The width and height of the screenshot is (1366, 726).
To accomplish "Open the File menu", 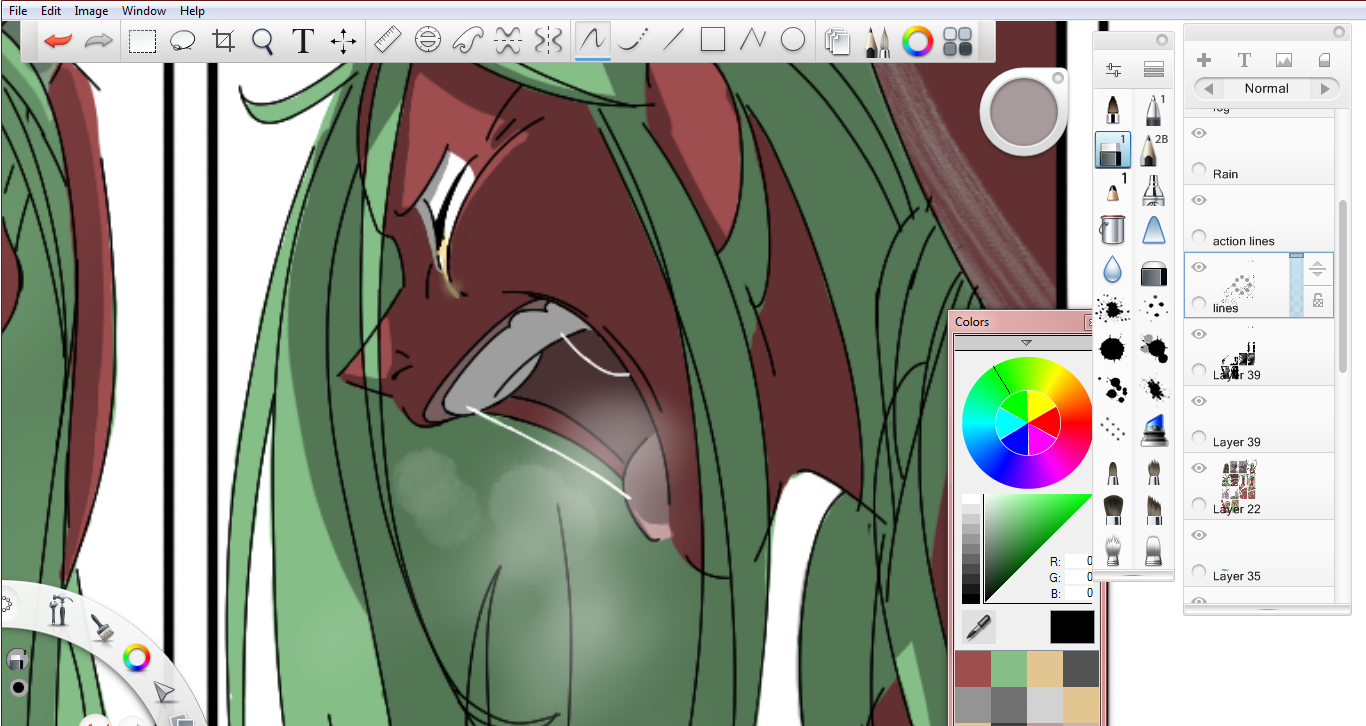I will [18, 11].
